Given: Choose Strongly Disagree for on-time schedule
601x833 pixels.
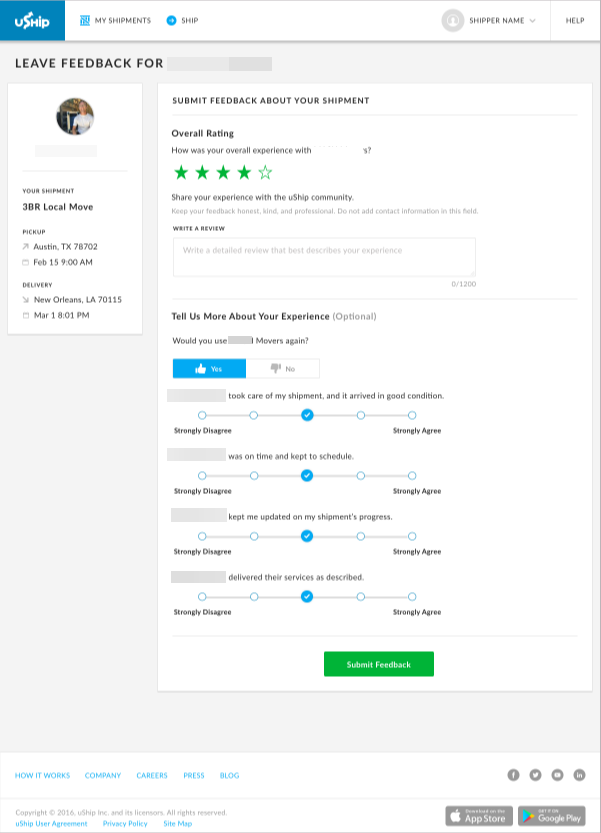Looking at the screenshot, I should pyautogui.click(x=202, y=476).
